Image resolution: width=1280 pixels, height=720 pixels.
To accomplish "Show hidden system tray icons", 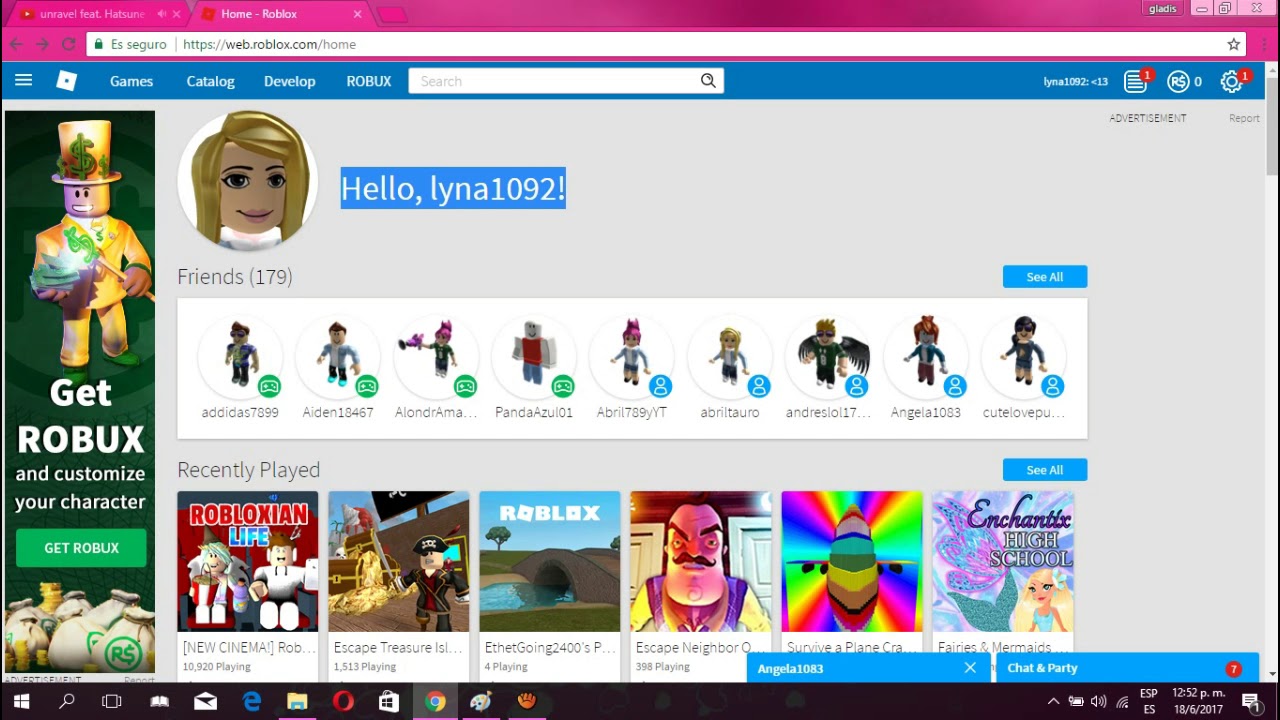I will point(1053,702).
